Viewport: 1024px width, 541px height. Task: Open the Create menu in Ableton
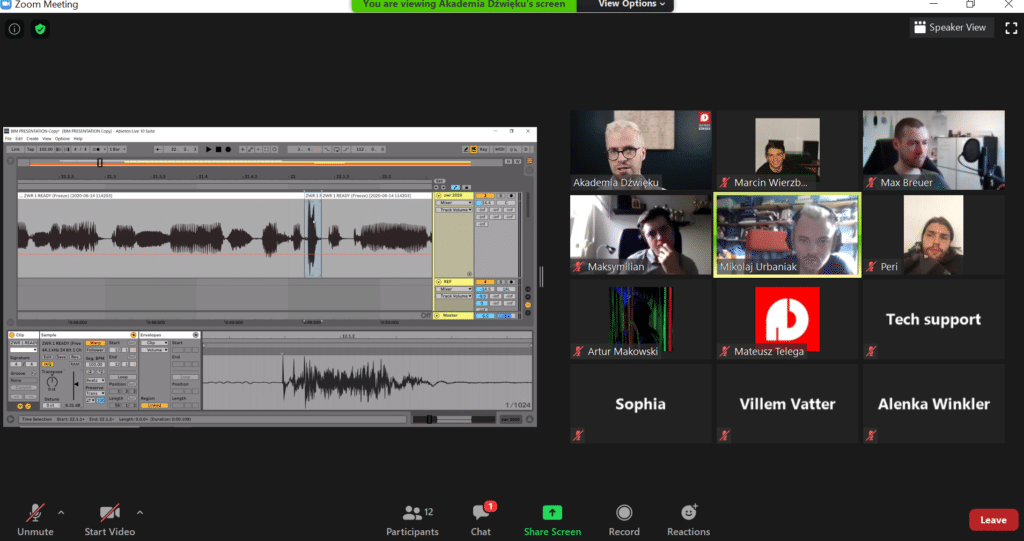click(33, 139)
